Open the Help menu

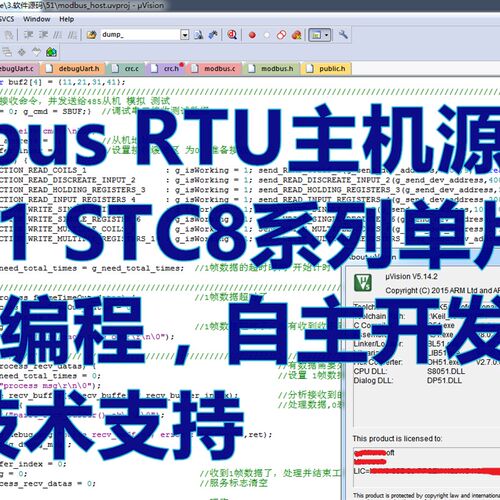click(66, 19)
